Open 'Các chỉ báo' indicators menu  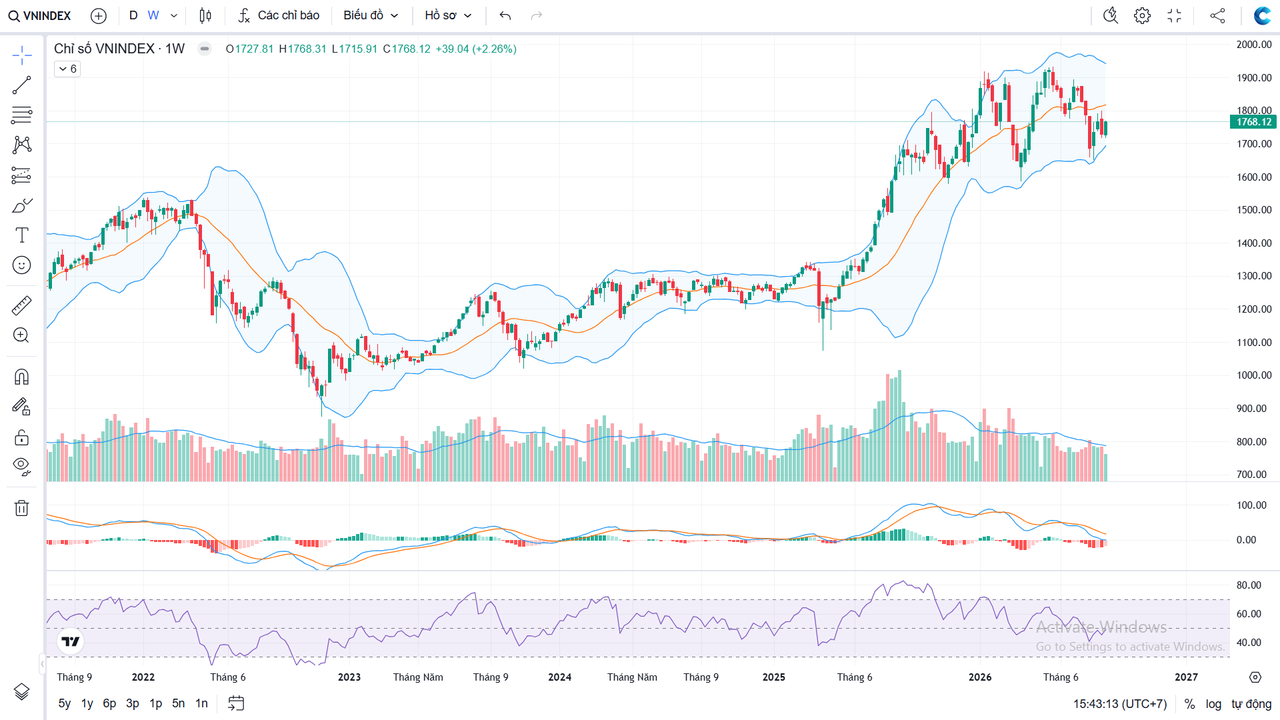point(279,16)
